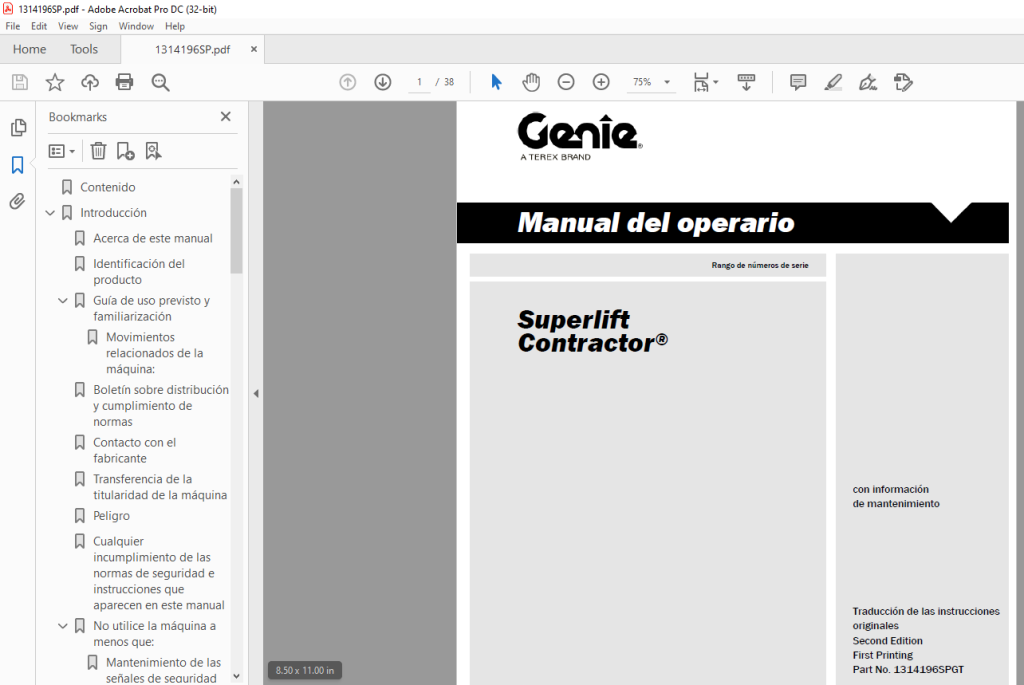
Task: Open the Sign menu
Action: 98,26
